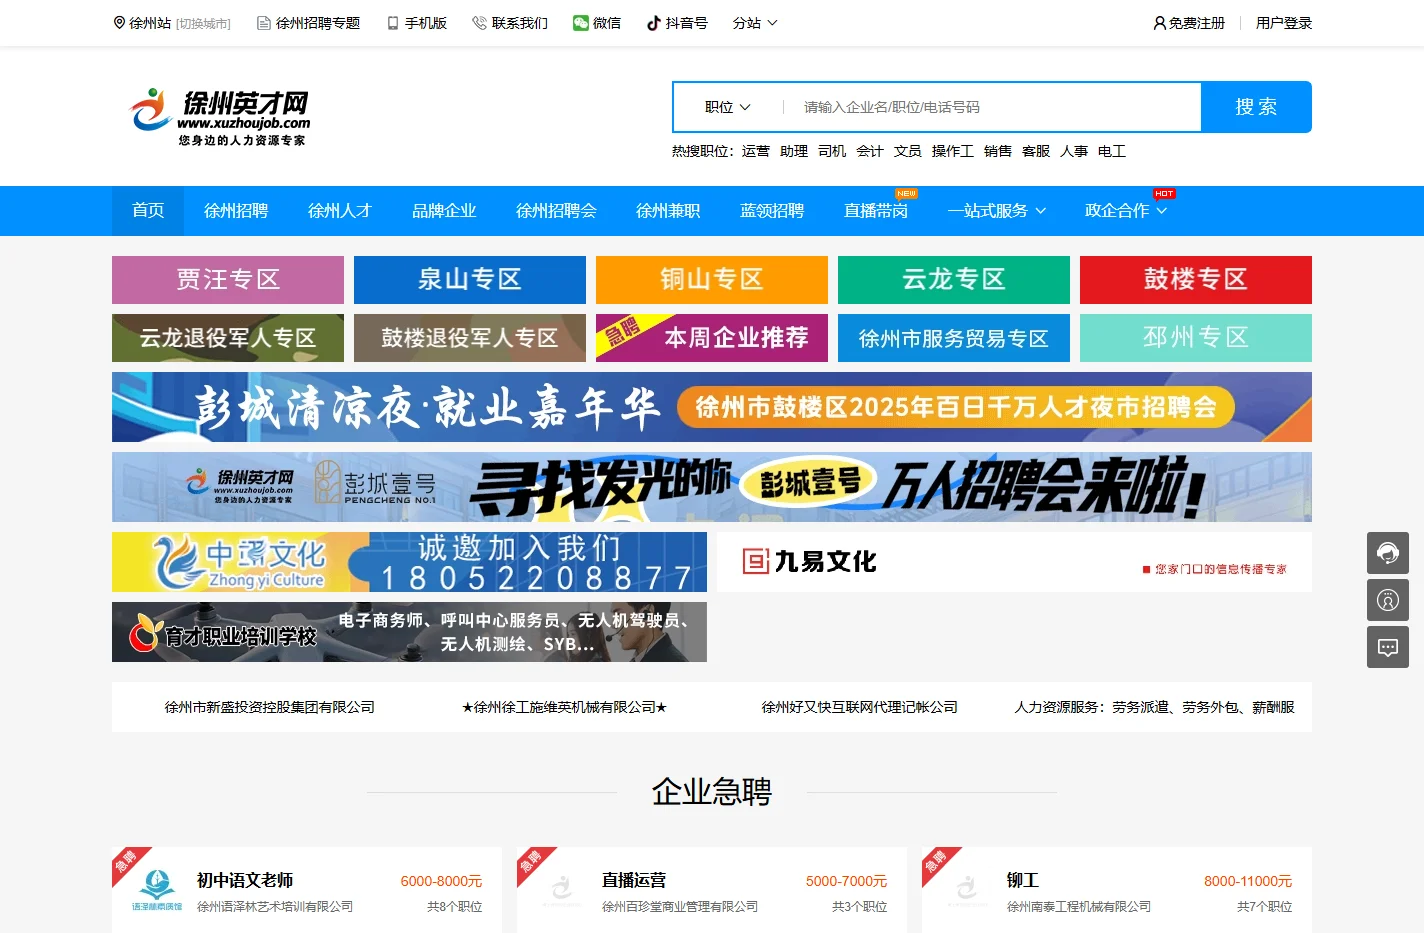Open company 徐州市新盛投资控股集团有限公司
The image size is (1424, 933).
click(x=270, y=707)
